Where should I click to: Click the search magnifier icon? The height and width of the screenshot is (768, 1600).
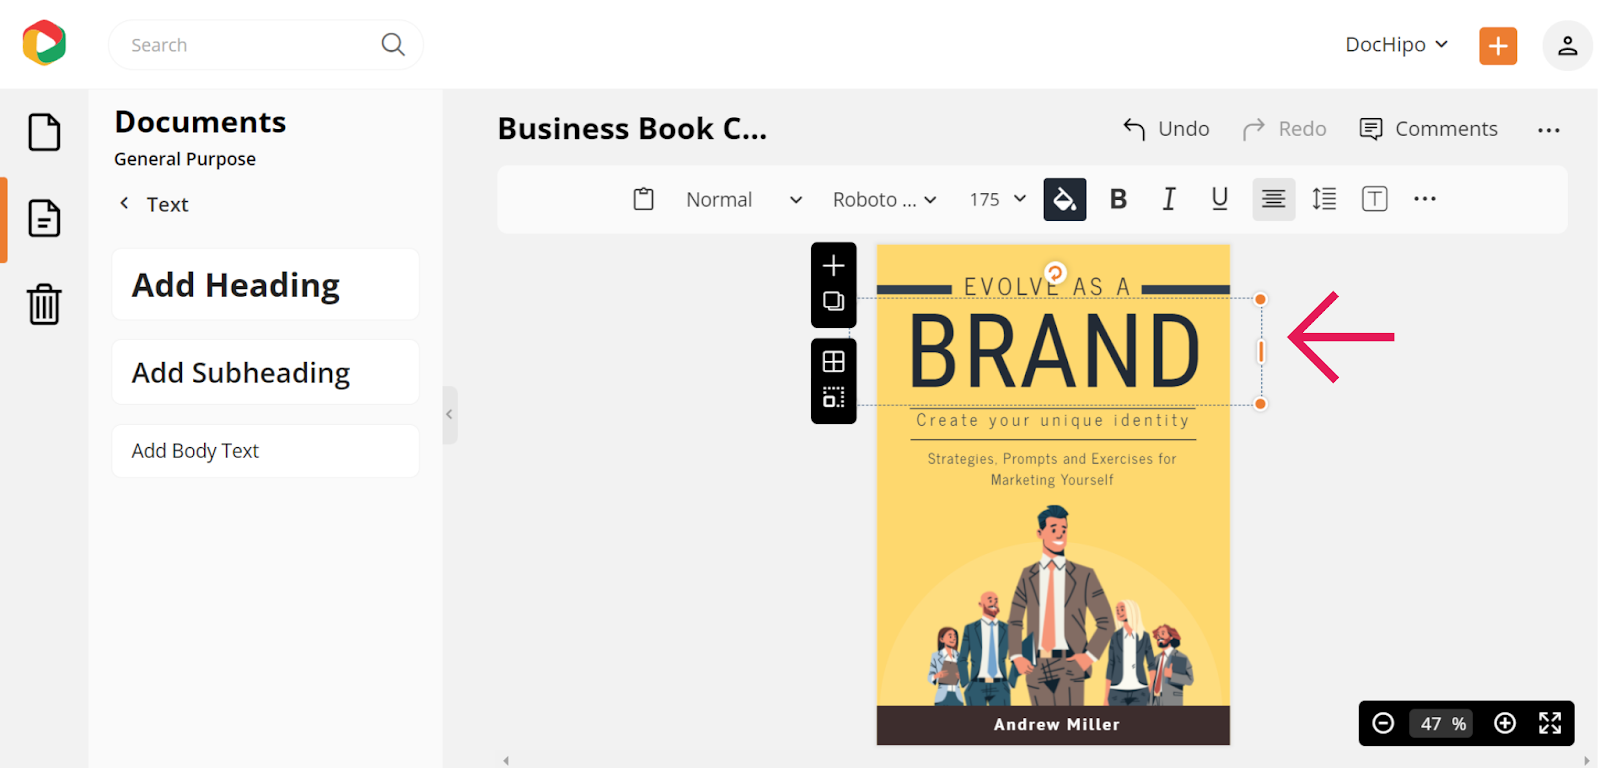[393, 44]
